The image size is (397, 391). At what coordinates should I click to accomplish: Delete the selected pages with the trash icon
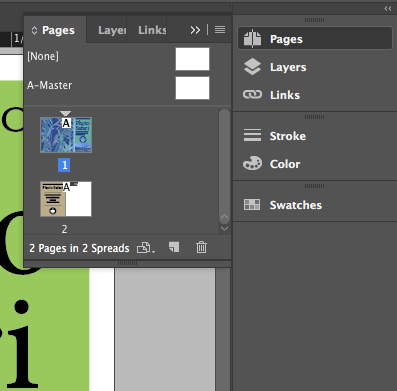click(201, 247)
